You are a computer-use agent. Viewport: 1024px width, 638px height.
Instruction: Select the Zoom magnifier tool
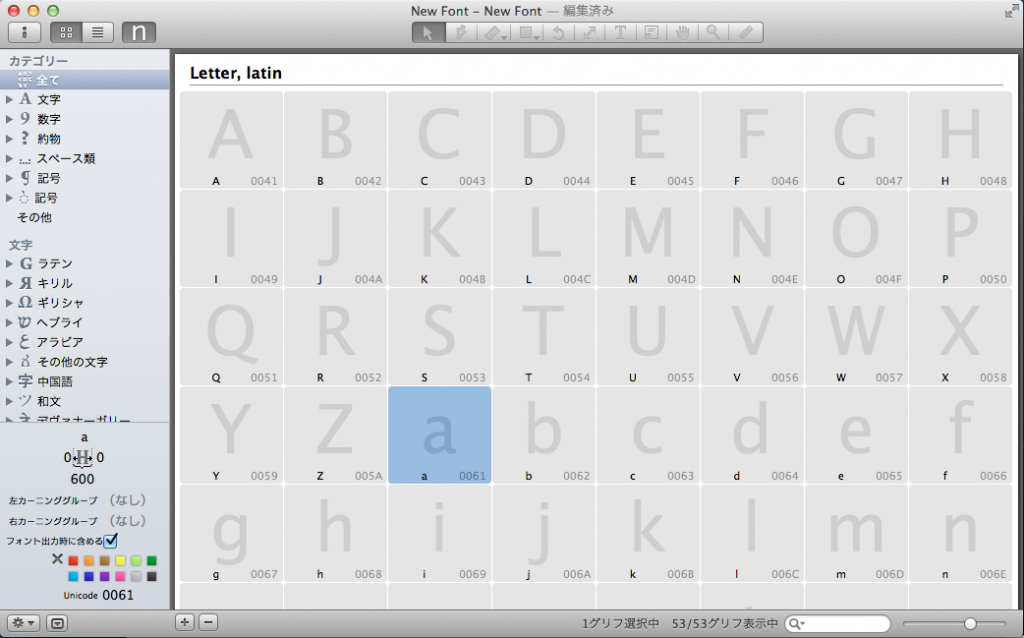715,32
